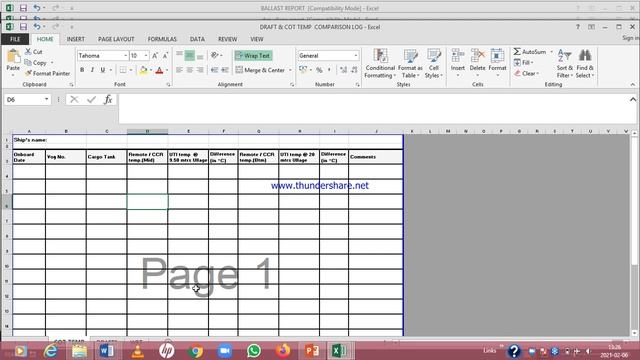Open the Orientation text rotation tool

(x=215, y=56)
